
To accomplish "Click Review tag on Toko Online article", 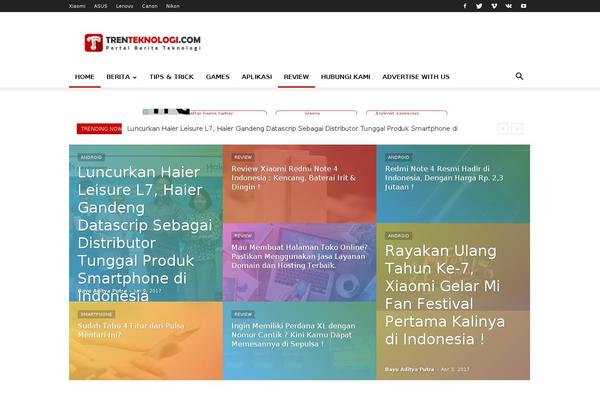I will click(x=243, y=236).
